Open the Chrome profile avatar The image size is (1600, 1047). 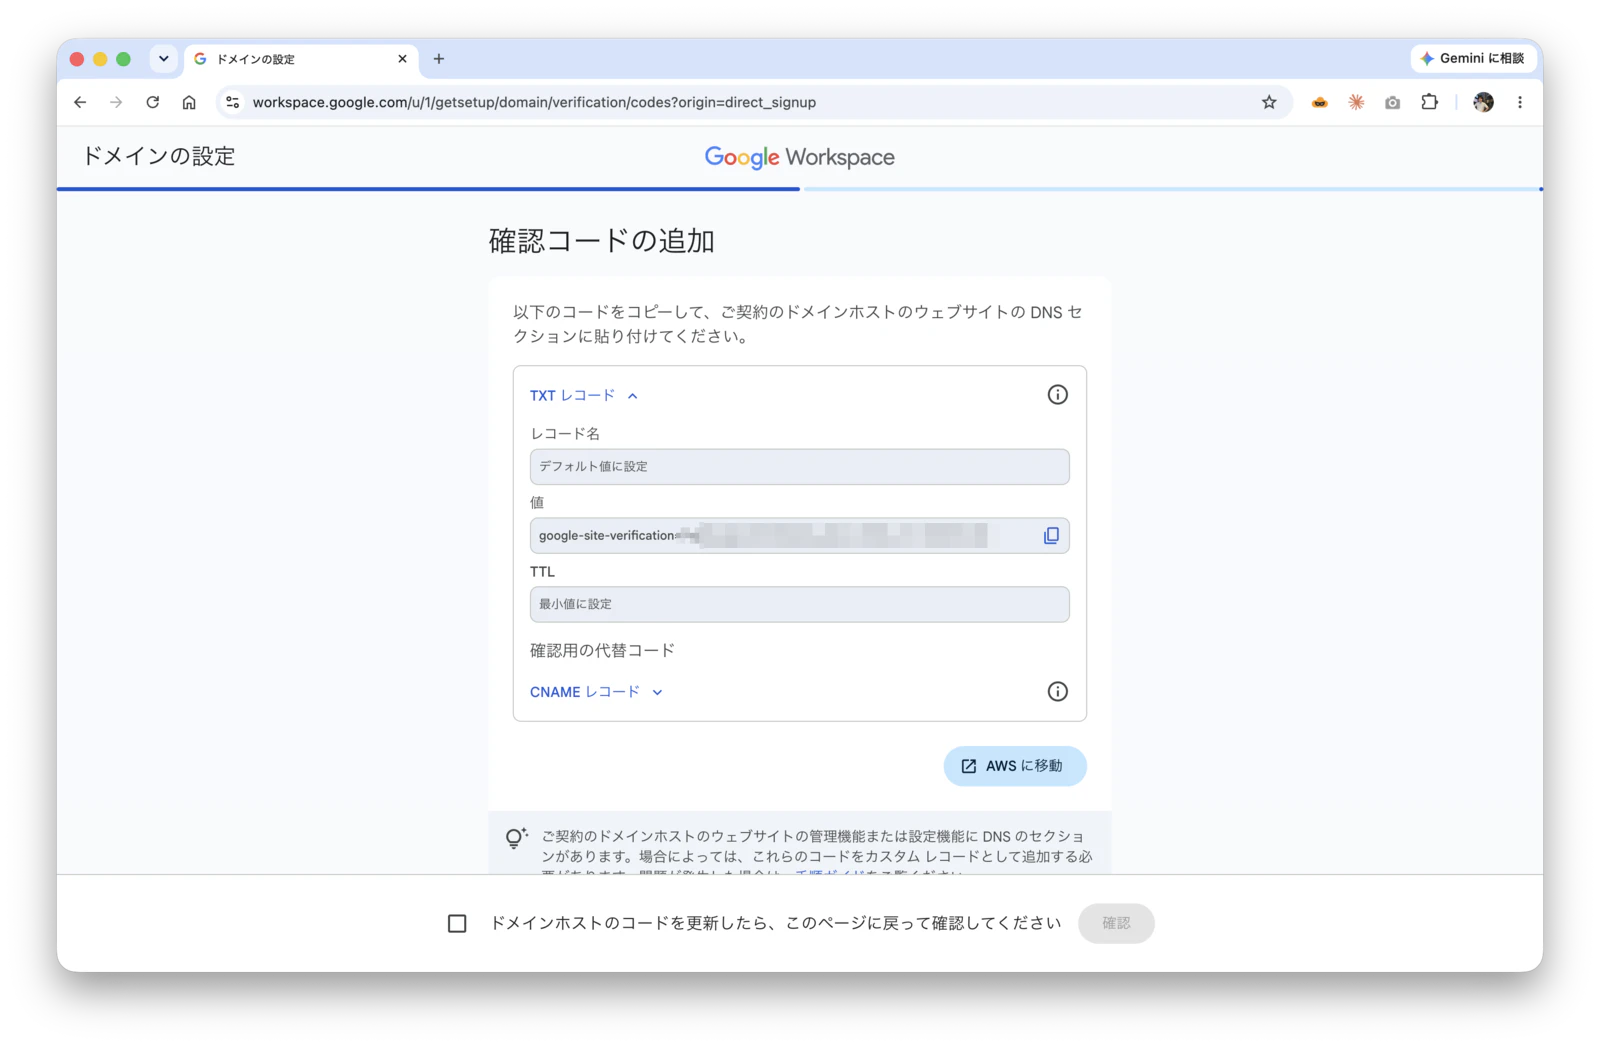pyautogui.click(x=1483, y=102)
